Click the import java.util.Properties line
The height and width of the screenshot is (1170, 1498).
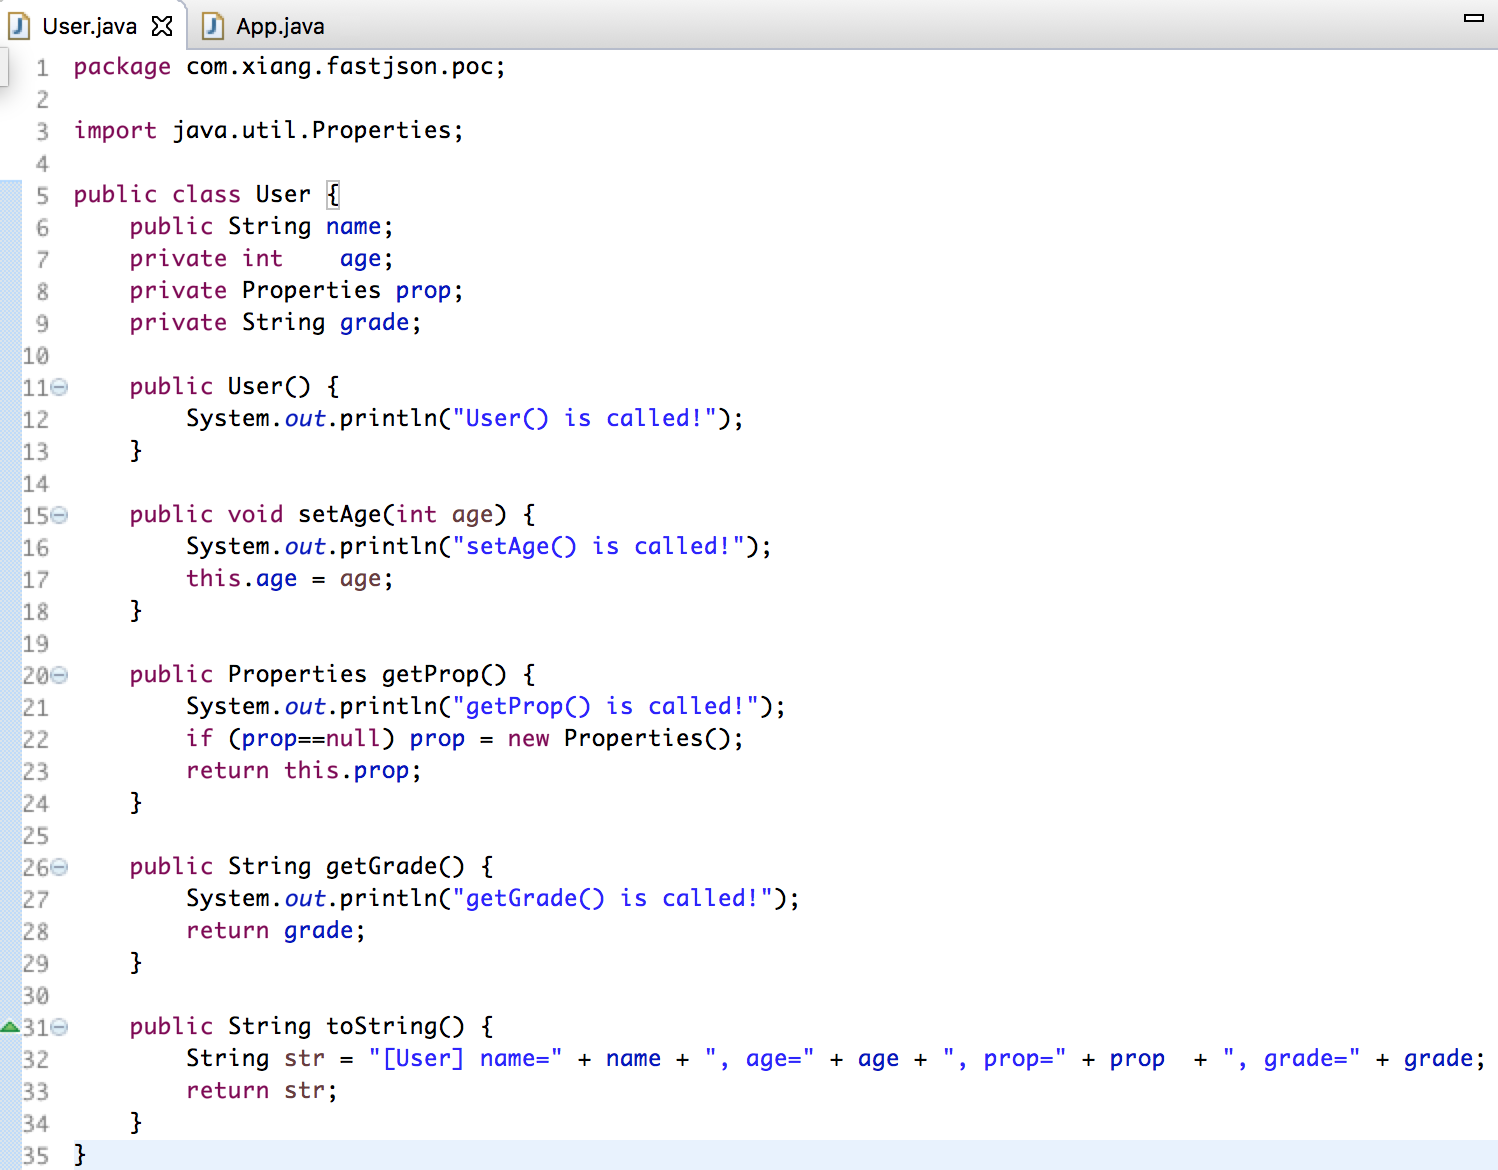268,131
